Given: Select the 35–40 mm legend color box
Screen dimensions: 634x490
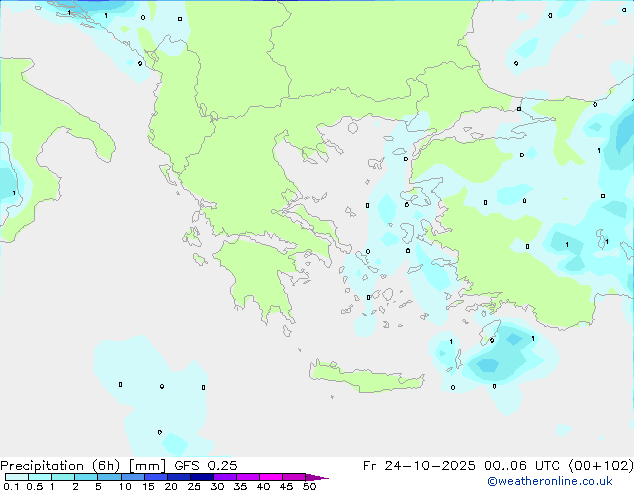Looking at the screenshot, I should point(248,477).
